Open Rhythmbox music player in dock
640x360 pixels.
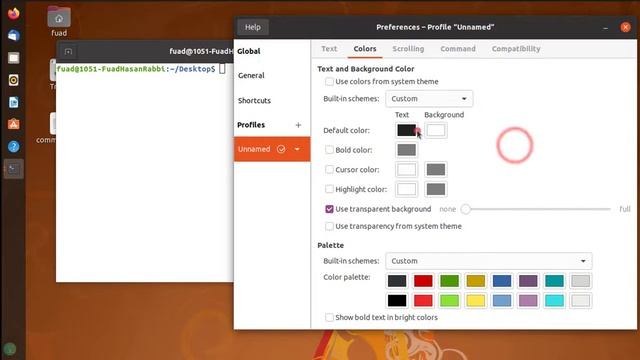coord(13,80)
